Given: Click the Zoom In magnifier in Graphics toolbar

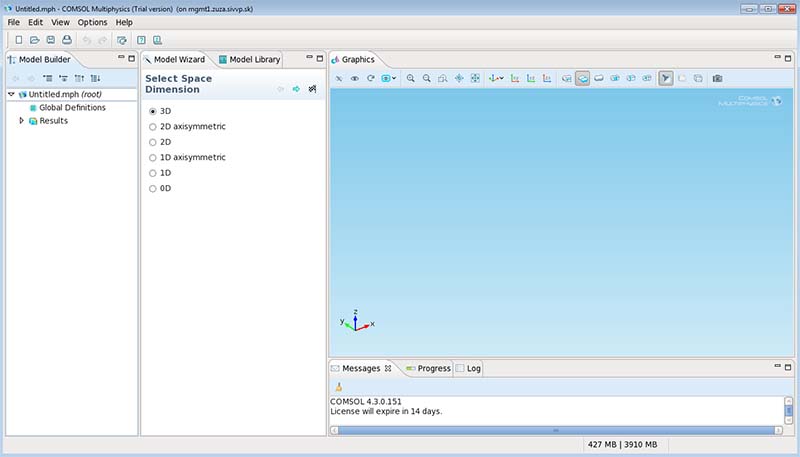Looking at the screenshot, I should 411,78.
